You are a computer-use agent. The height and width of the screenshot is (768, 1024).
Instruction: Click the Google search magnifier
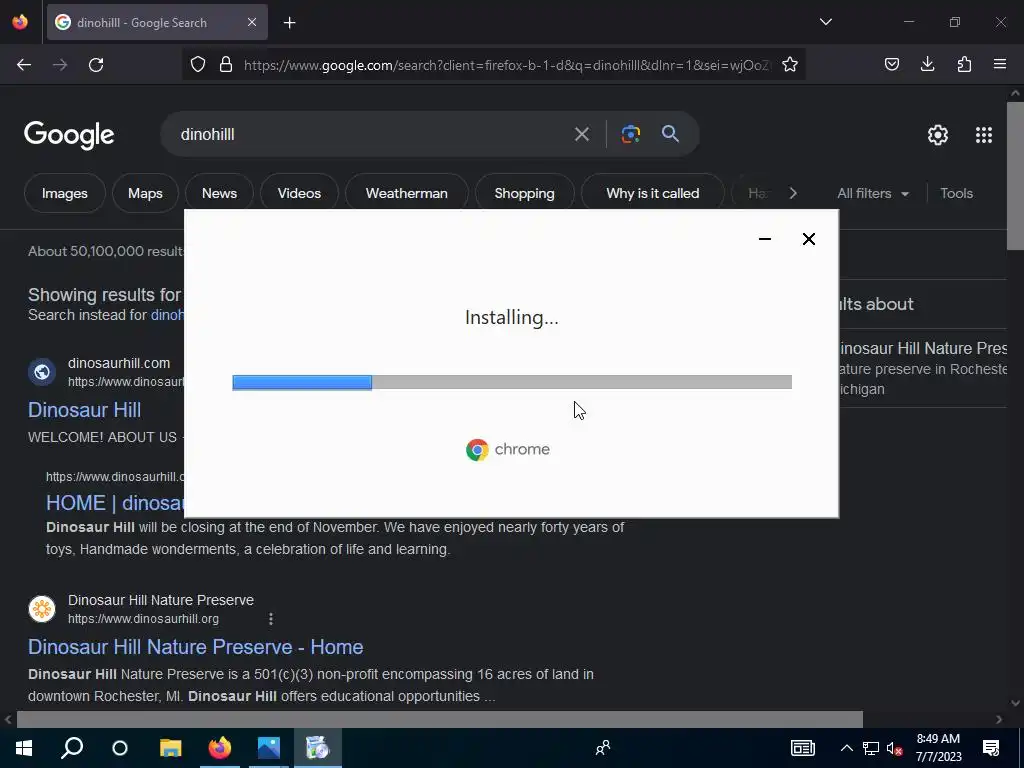click(x=670, y=134)
